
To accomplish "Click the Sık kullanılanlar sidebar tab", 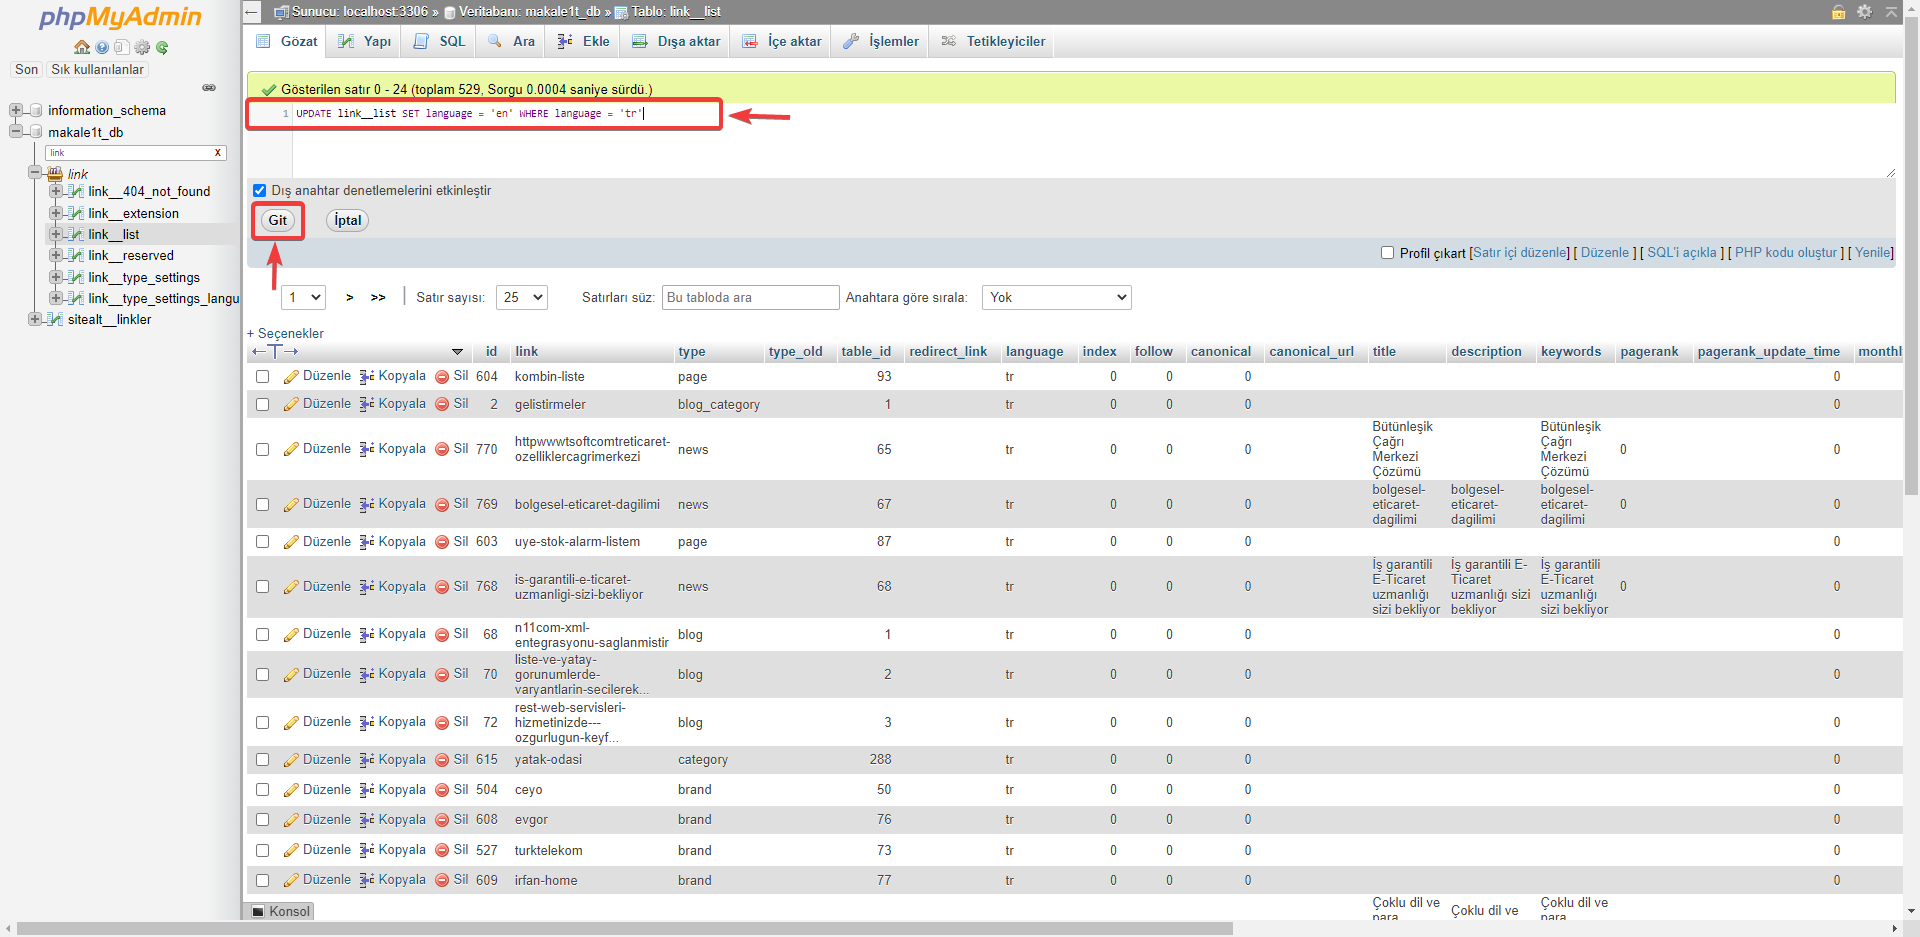I will pos(98,69).
